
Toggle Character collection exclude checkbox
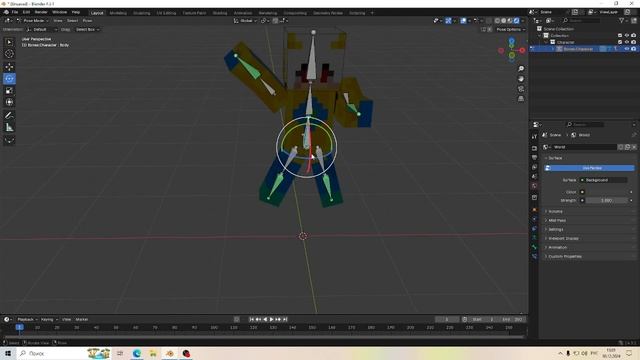coord(620,42)
